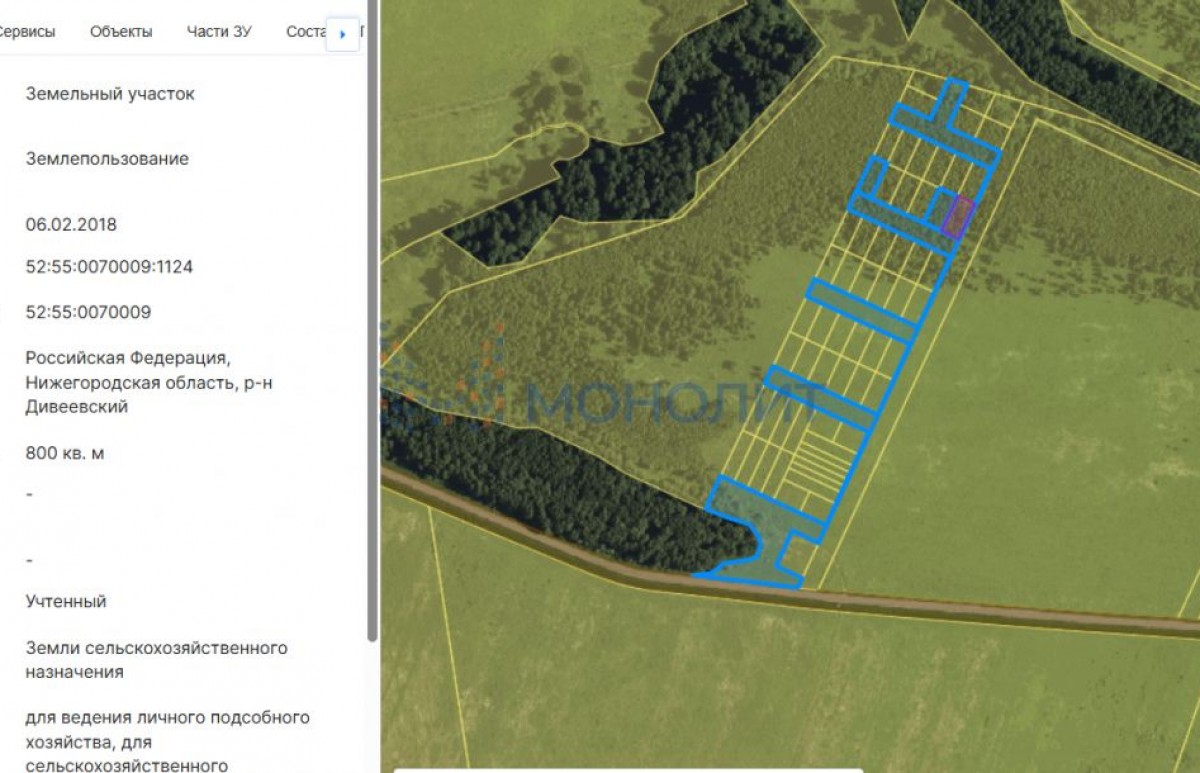Click the 800 кв. м area value

[x=65, y=453]
